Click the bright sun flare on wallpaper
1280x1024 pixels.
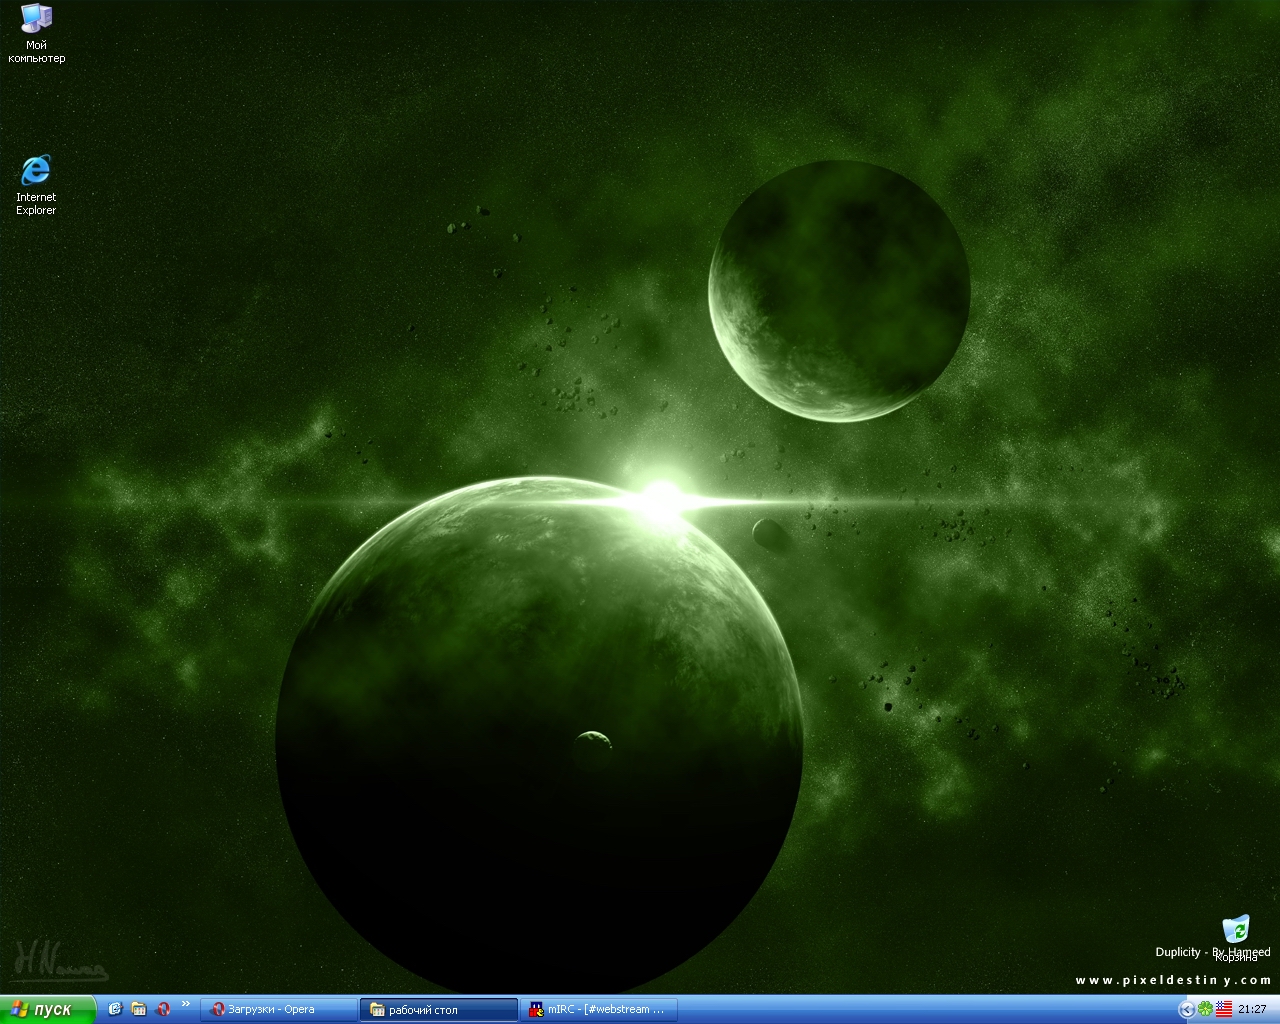coord(660,497)
